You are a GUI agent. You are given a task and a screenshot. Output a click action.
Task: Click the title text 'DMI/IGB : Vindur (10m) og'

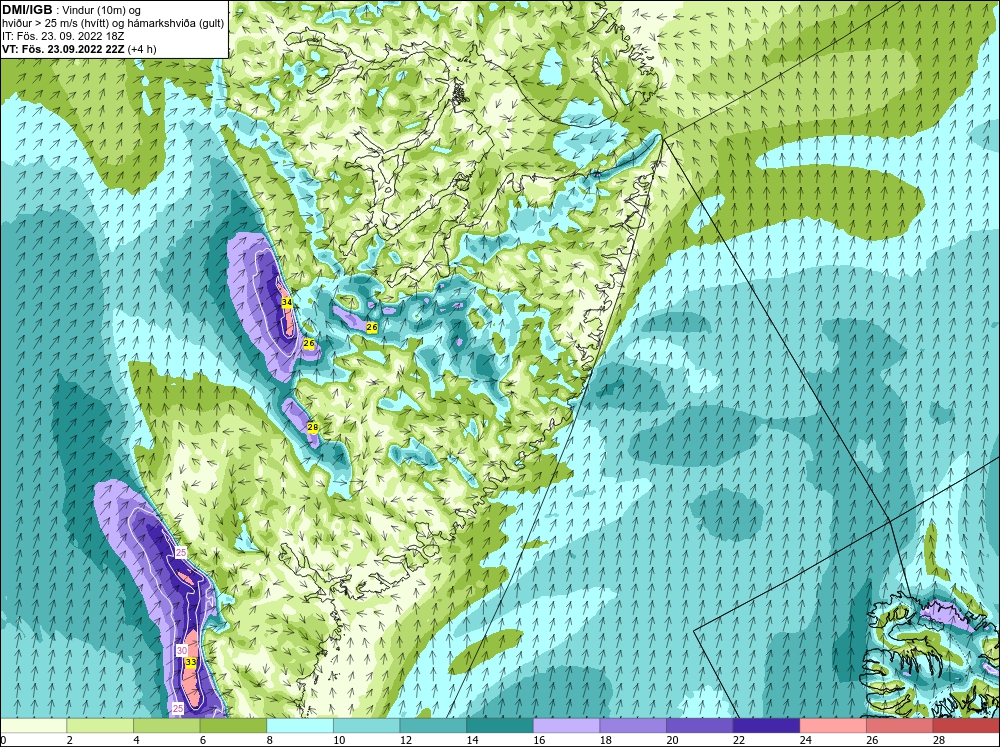71,10
